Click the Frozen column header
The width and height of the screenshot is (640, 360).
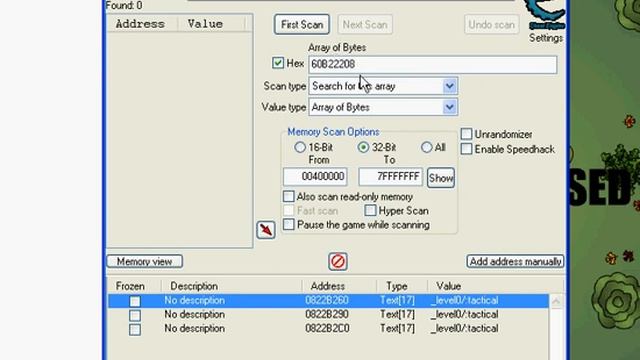click(130, 286)
